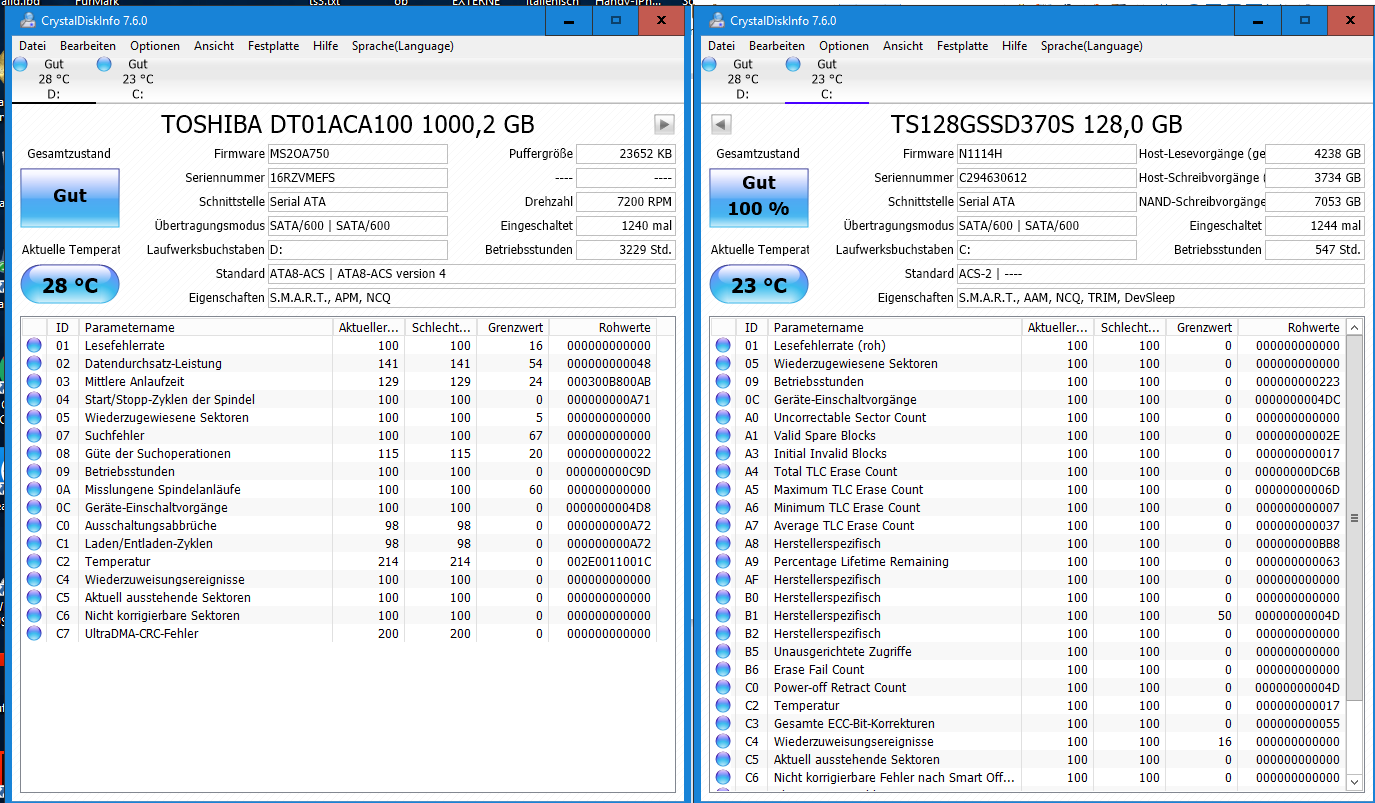1375x803 pixels.
Task: Click status orb beside Uncorrectable Sector Count
Action: tap(723, 417)
